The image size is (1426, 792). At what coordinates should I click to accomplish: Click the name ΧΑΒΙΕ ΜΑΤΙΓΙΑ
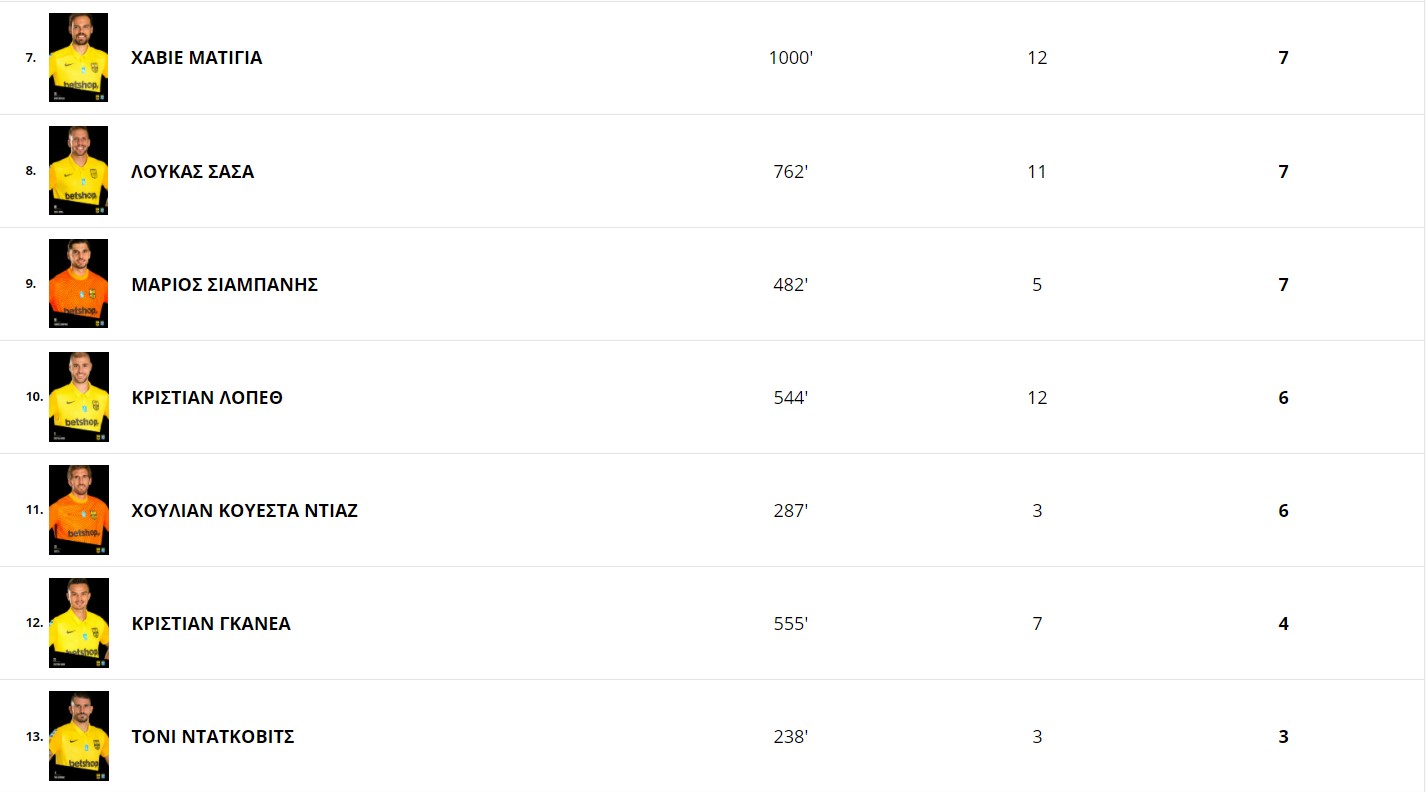(x=197, y=58)
